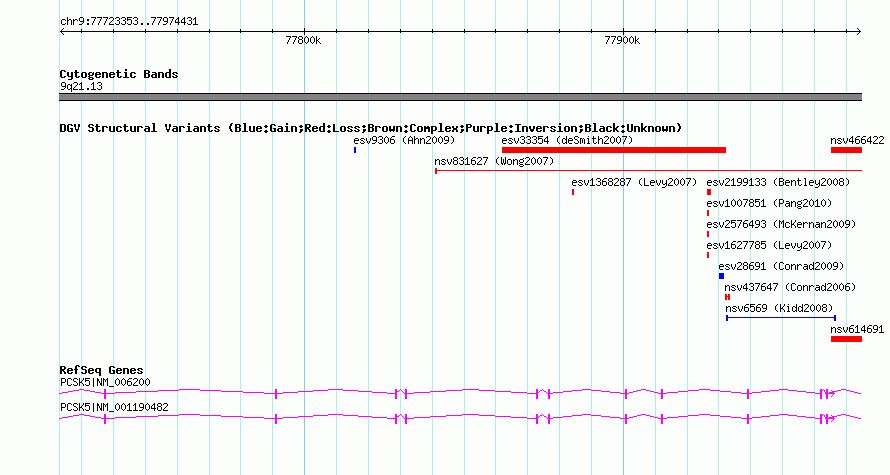Click nsv437647 (Conrad2006) label
The width and height of the screenshot is (890, 475).
pyautogui.click(x=790, y=287)
